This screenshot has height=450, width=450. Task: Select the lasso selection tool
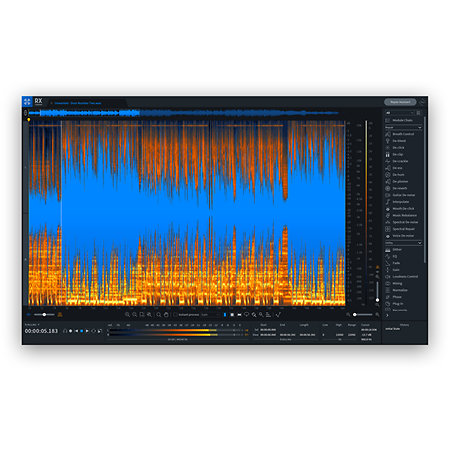(246, 314)
